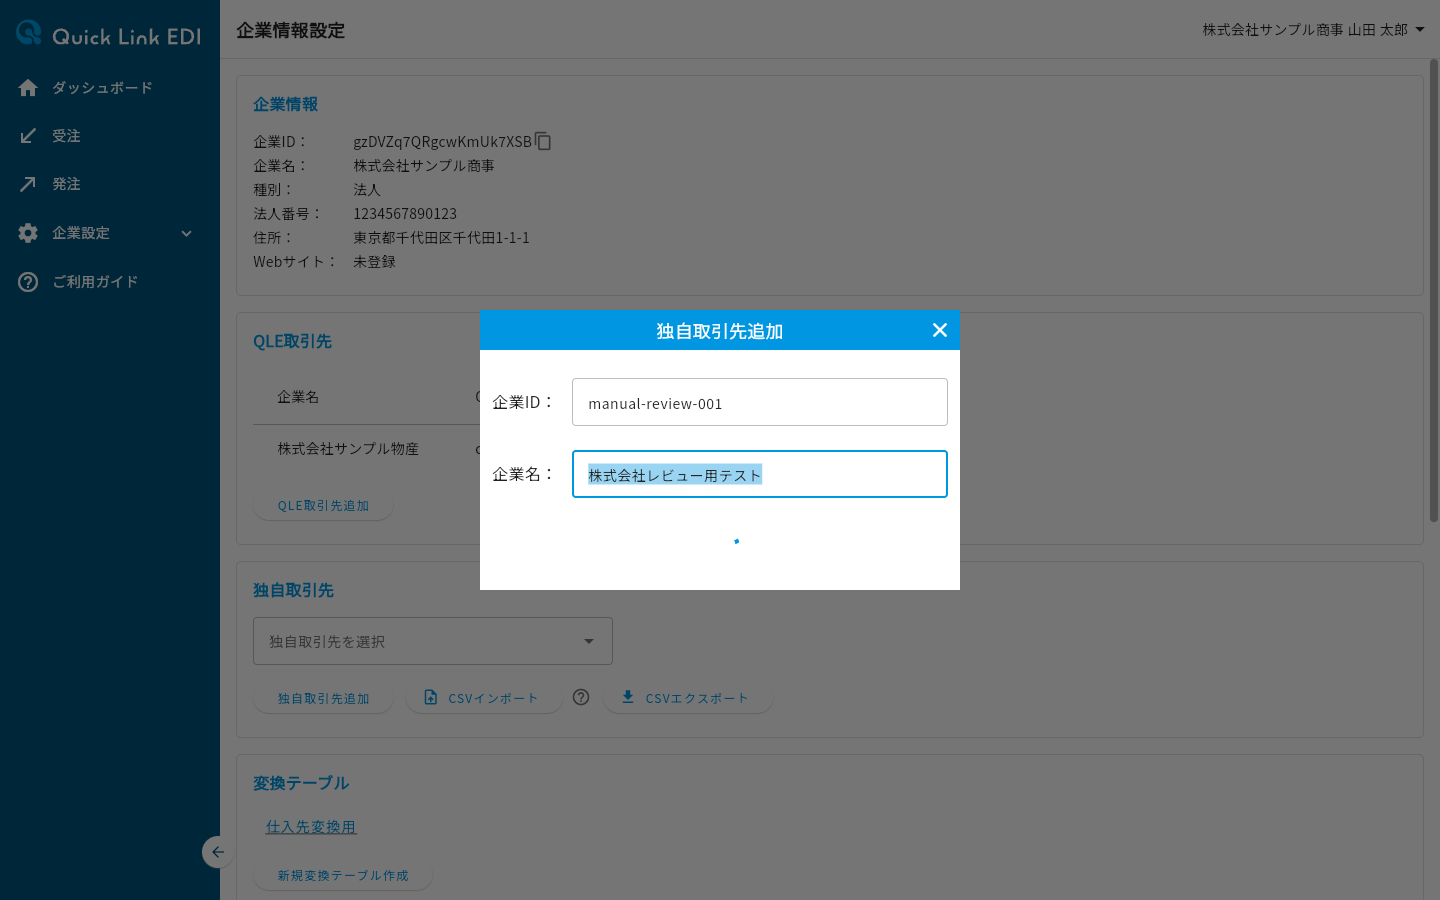The height and width of the screenshot is (900, 1440).
Task: Click the 法人番号 value 1234567890123
Action: pos(405,213)
